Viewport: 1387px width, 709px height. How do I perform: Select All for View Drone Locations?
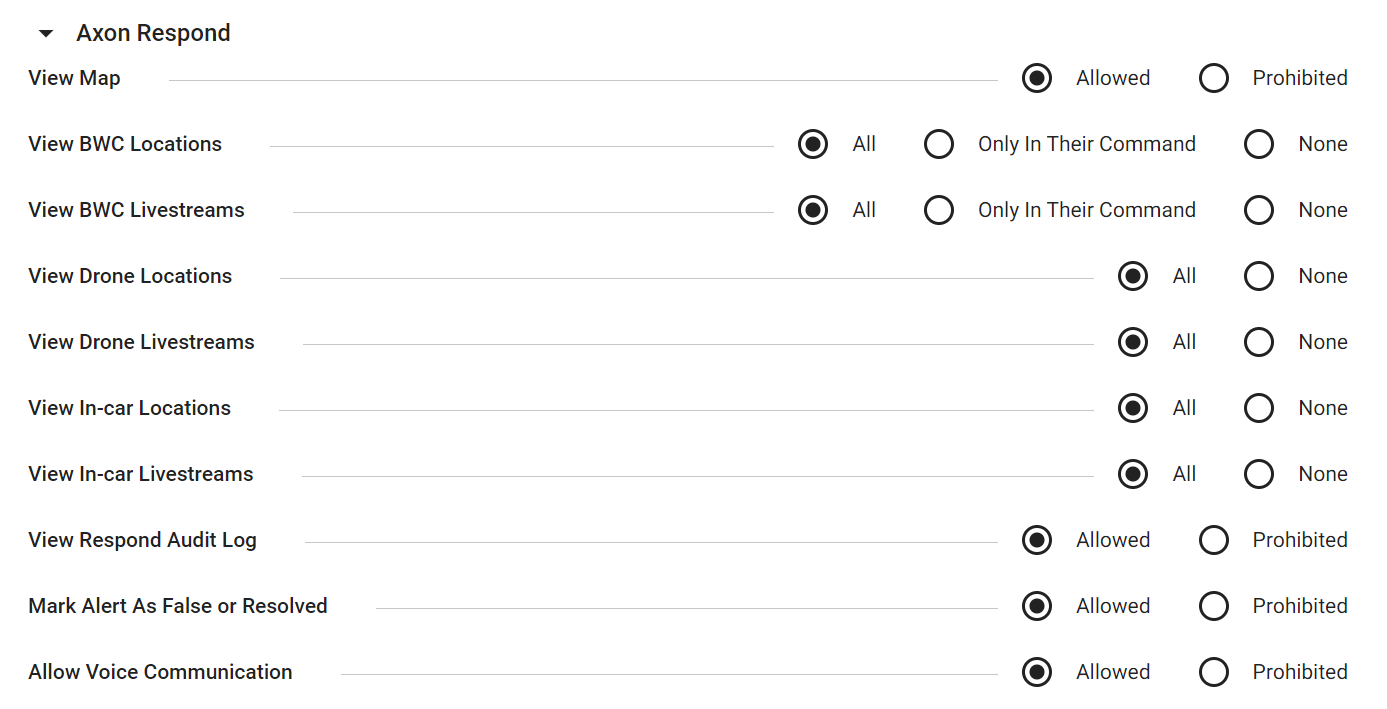(1133, 276)
